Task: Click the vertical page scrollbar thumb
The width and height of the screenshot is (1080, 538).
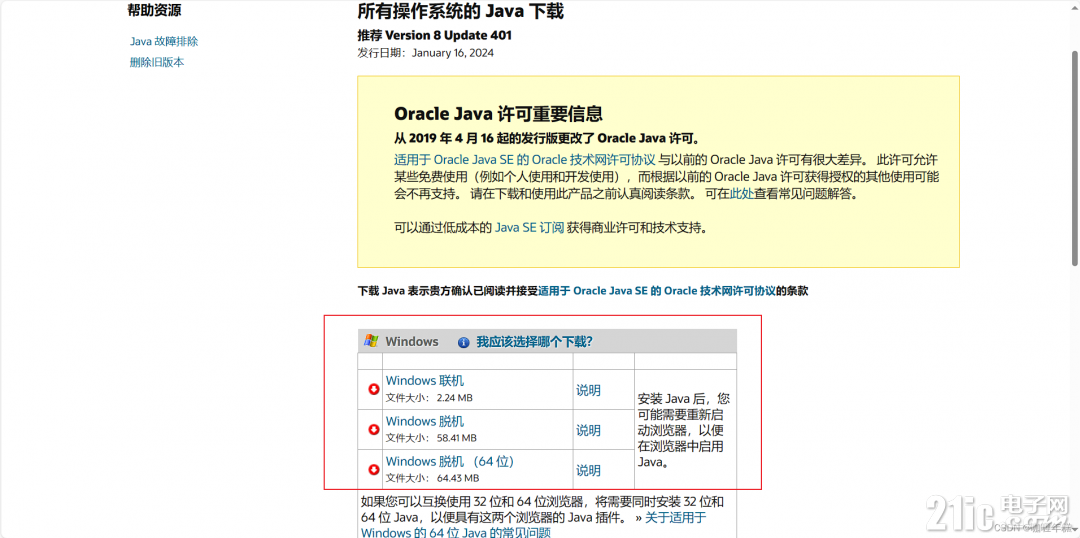Action: point(1074,158)
